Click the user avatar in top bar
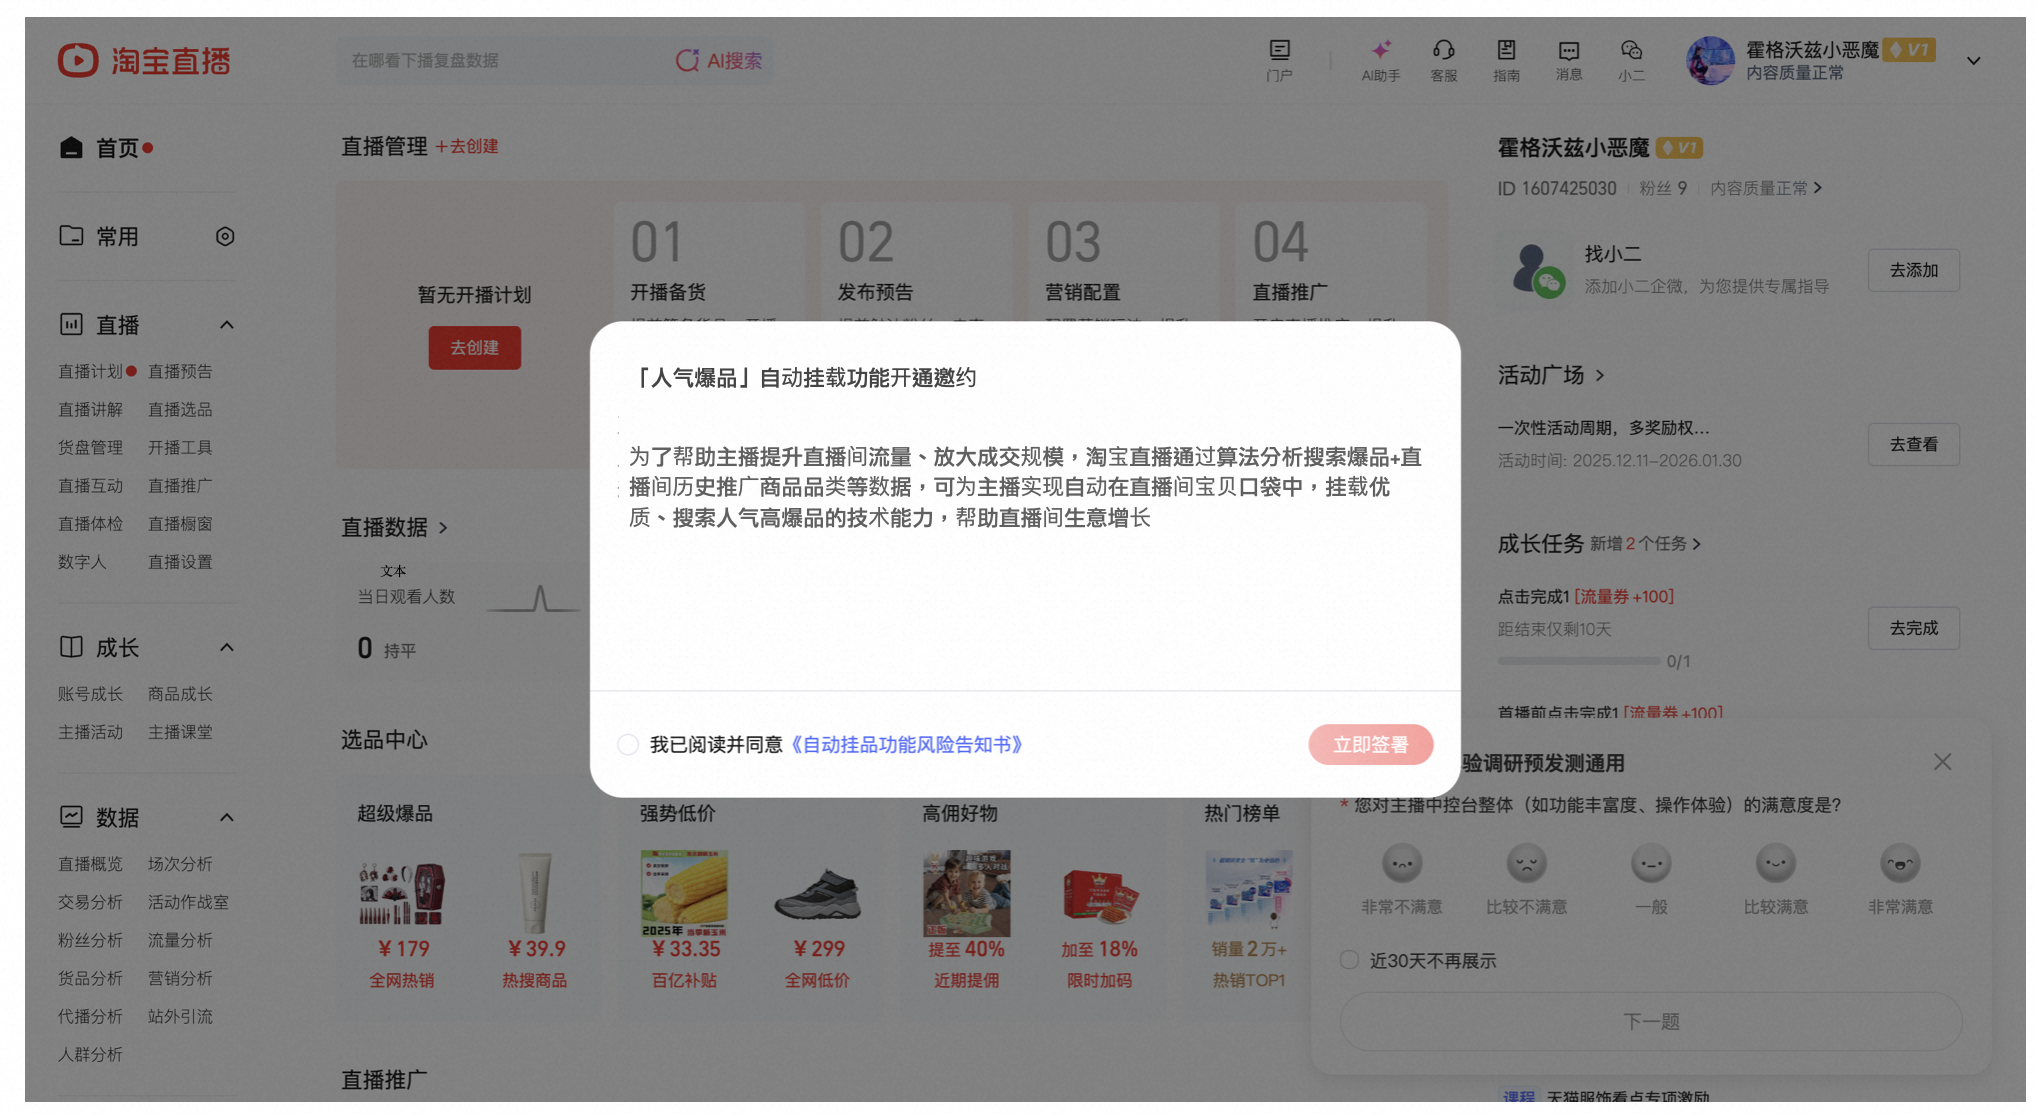This screenshot has height=1114, width=2036. click(1710, 61)
